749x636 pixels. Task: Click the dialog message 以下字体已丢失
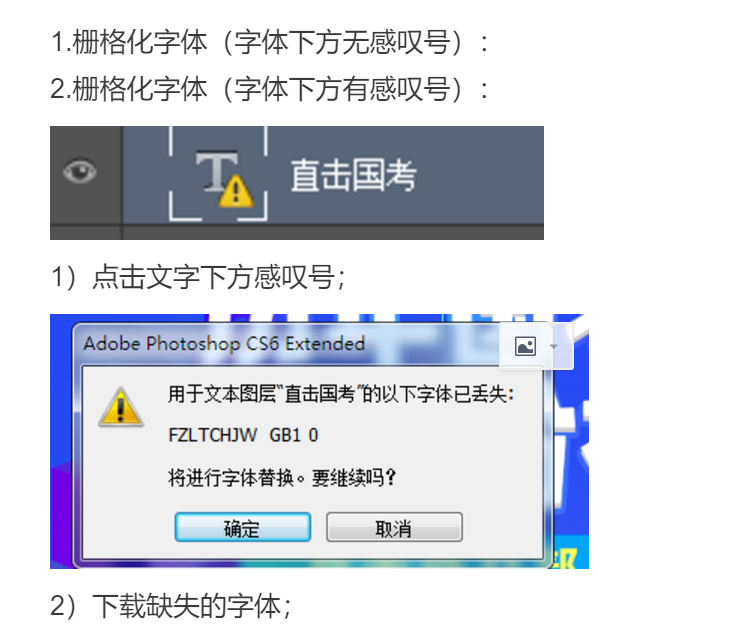[341, 395]
